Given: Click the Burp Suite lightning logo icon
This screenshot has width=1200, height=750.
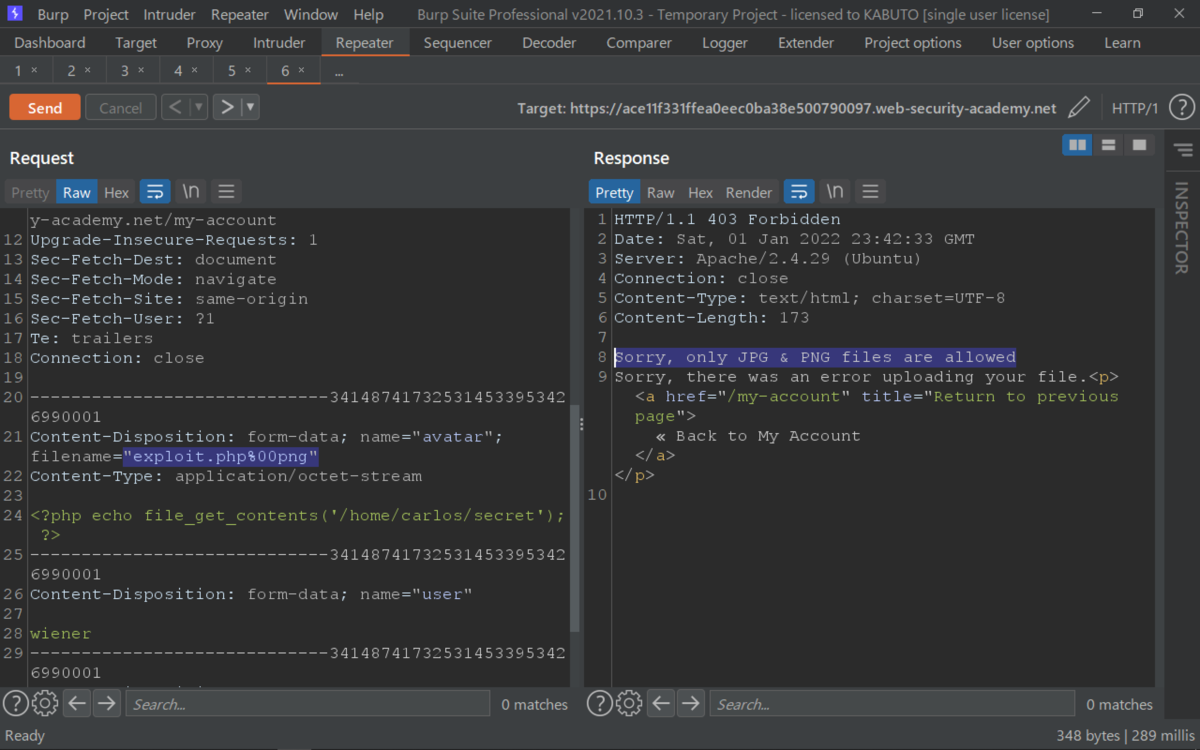Looking at the screenshot, I should (x=15, y=14).
